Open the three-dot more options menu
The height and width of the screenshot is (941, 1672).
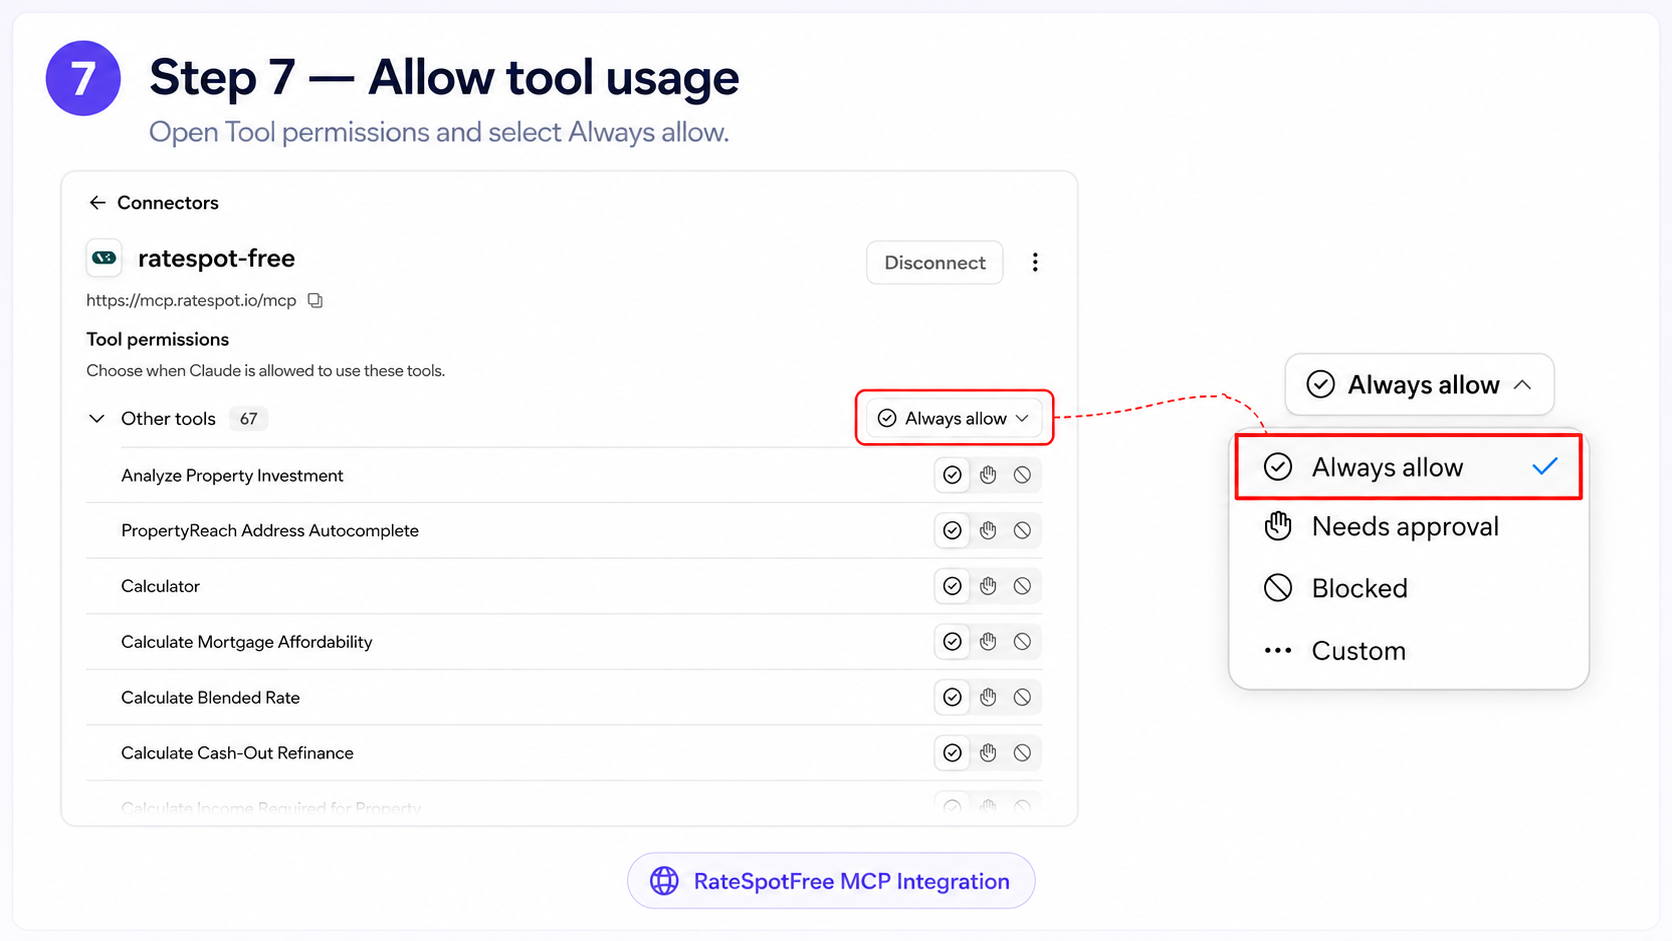[1035, 262]
